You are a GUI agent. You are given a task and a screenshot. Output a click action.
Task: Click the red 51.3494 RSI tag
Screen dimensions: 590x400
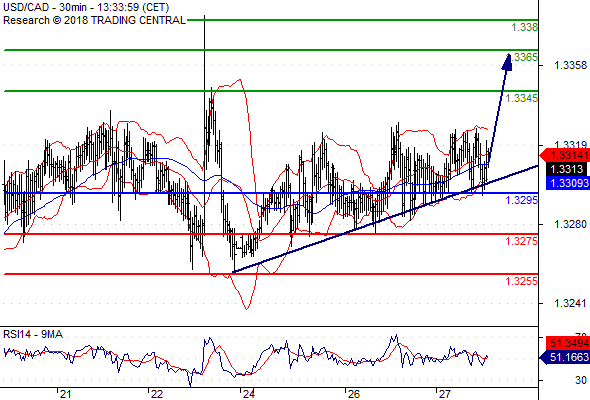click(567, 343)
